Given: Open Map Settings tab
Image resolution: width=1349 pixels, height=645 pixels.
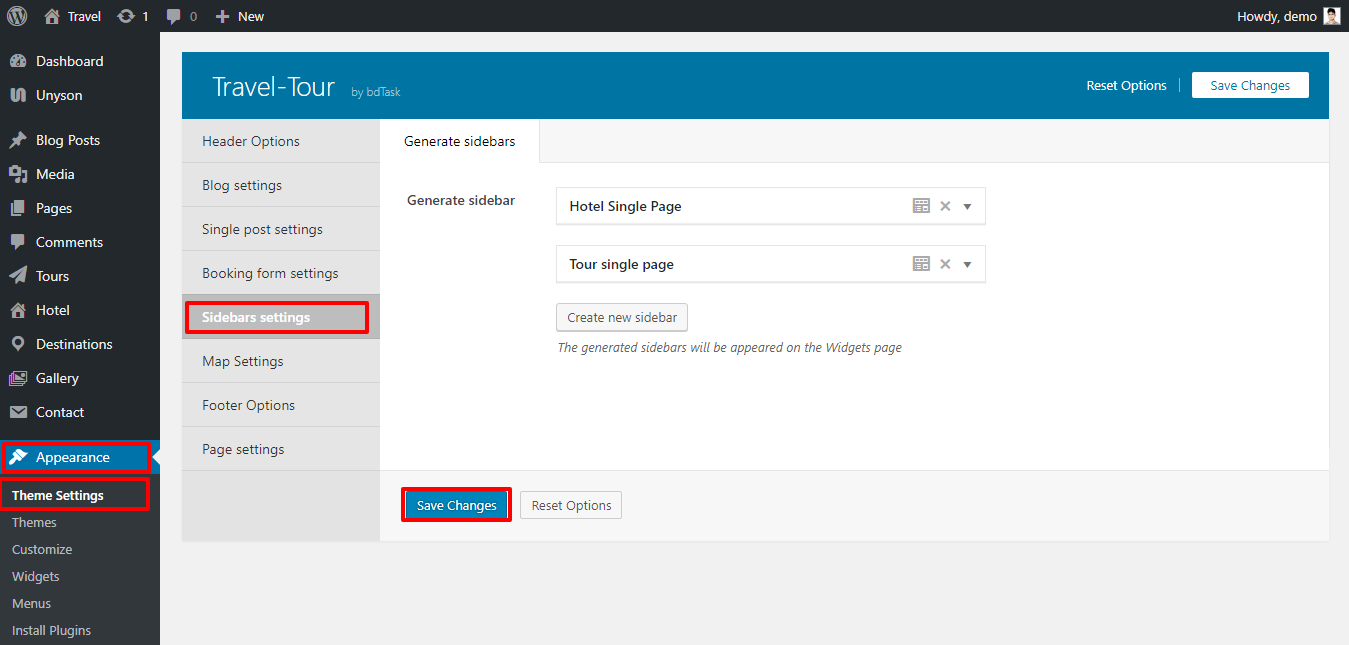Looking at the screenshot, I should 281,361.
